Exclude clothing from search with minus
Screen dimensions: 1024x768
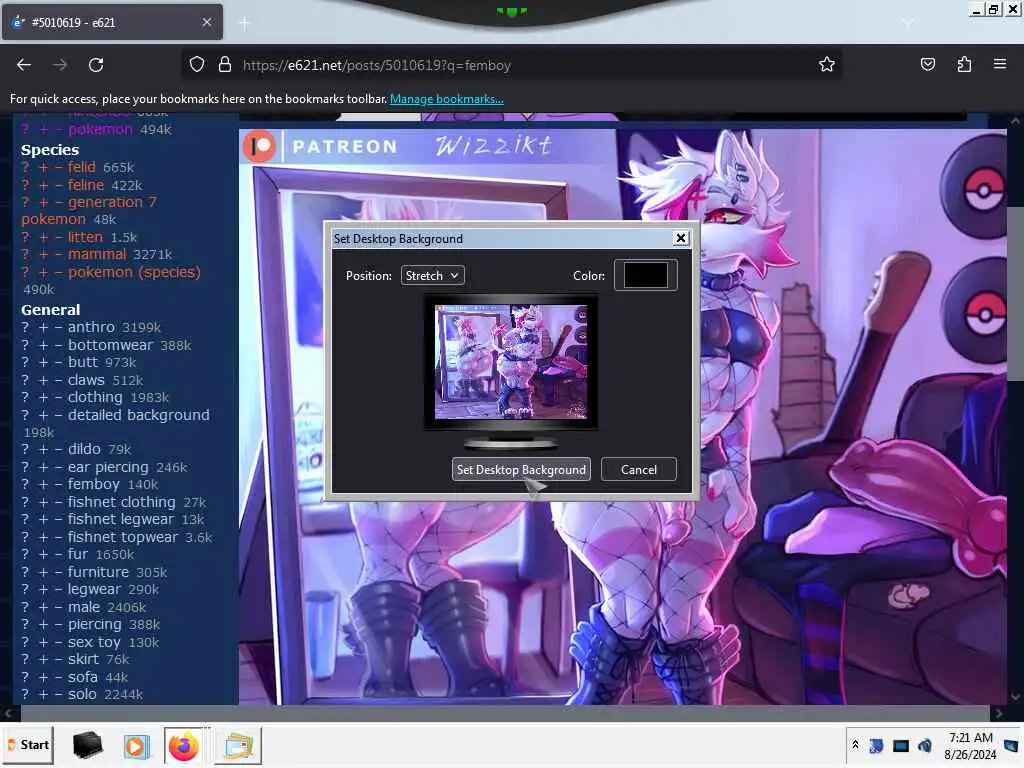pos(58,398)
